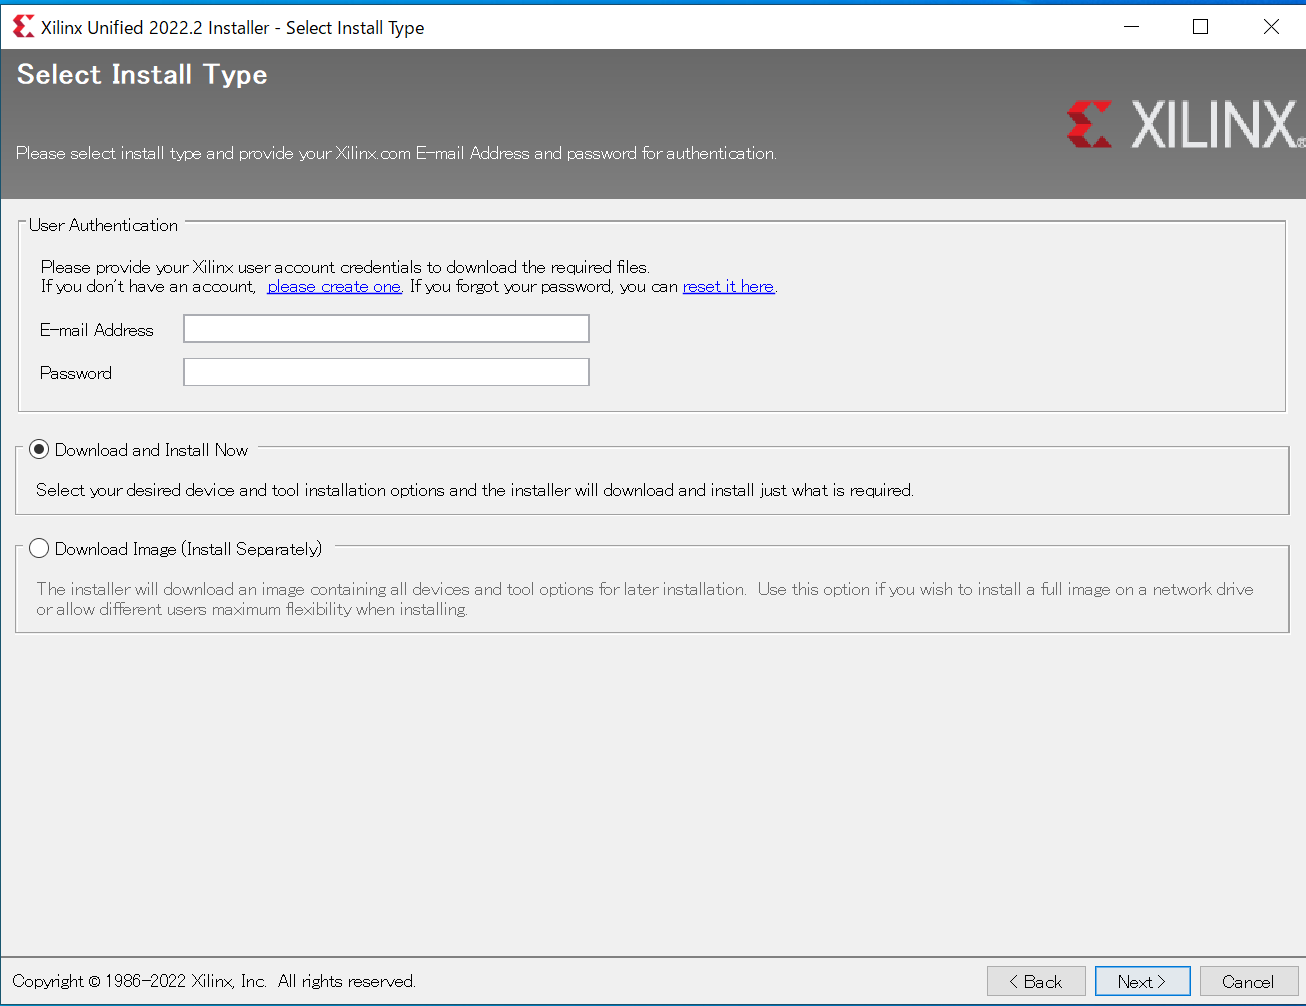This screenshot has width=1306, height=1006.
Task: Click the copyright notice in the footer
Action: click(214, 982)
